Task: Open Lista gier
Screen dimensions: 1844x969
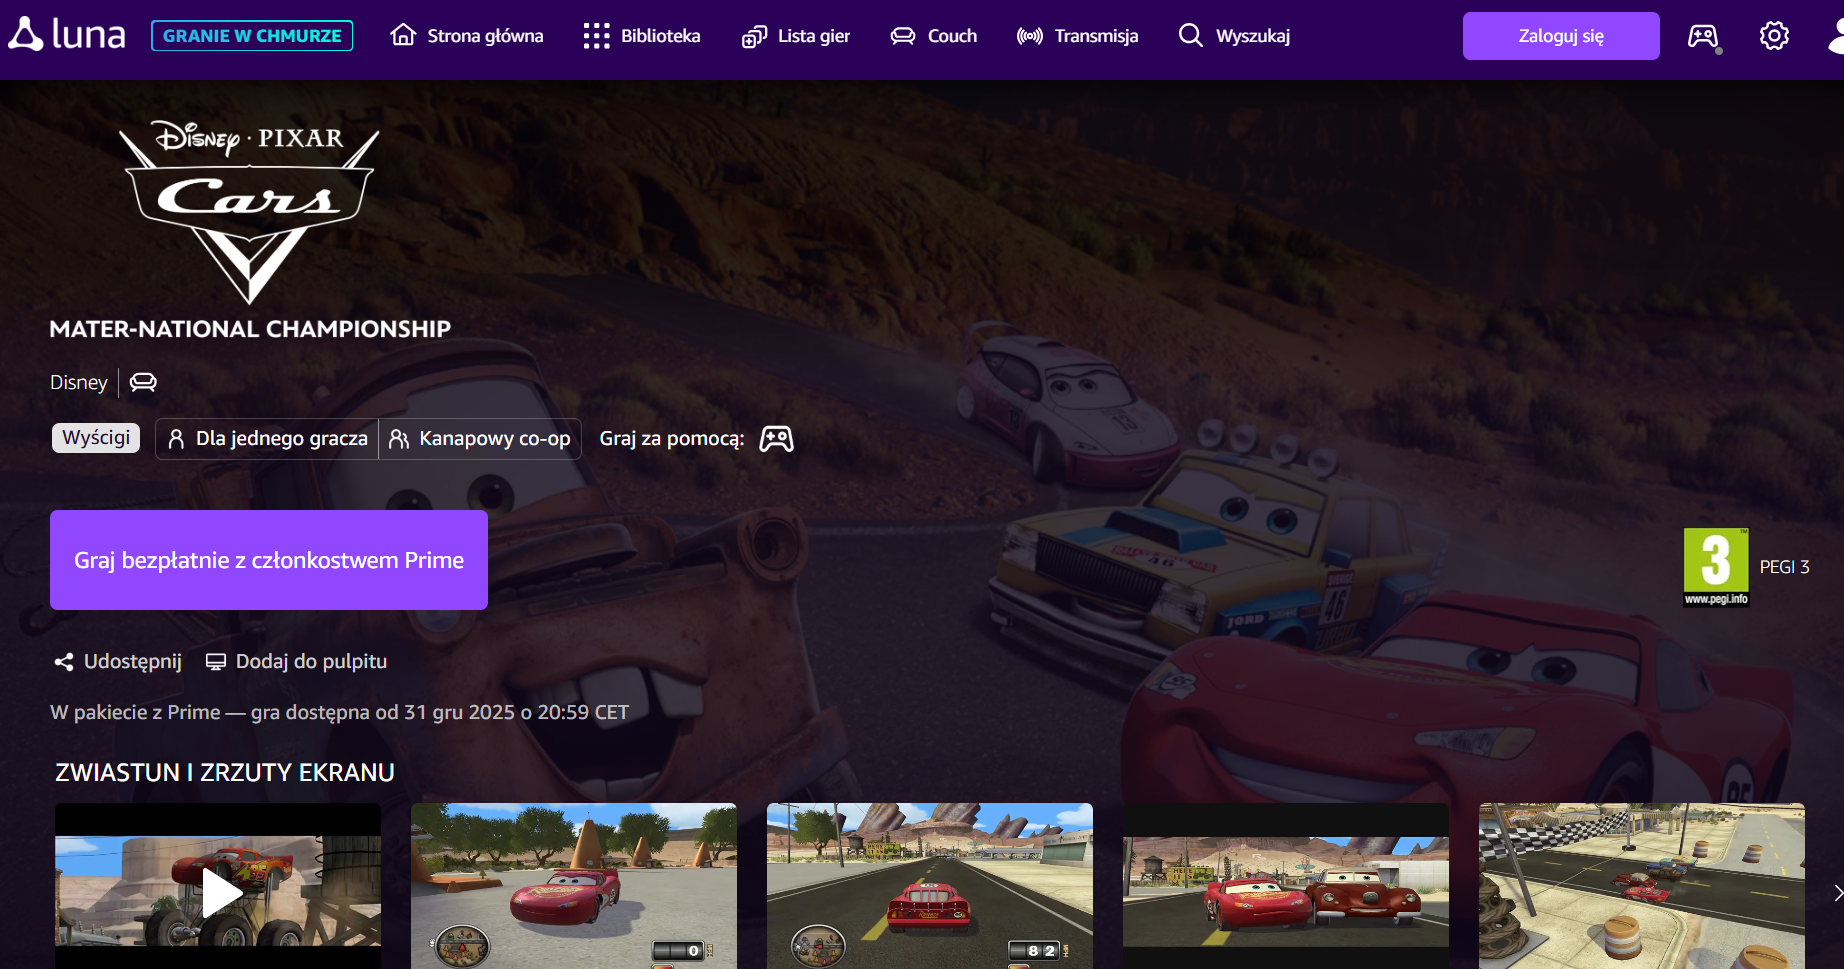Action: point(795,36)
